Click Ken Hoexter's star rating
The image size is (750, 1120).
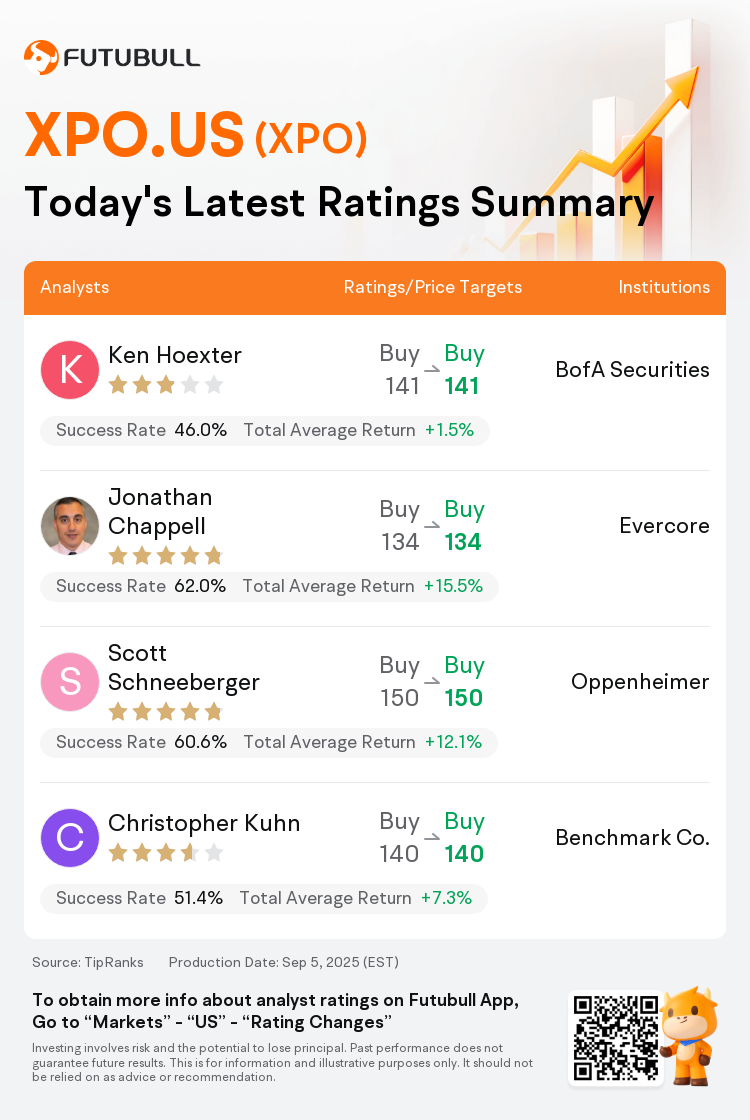tap(166, 386)
